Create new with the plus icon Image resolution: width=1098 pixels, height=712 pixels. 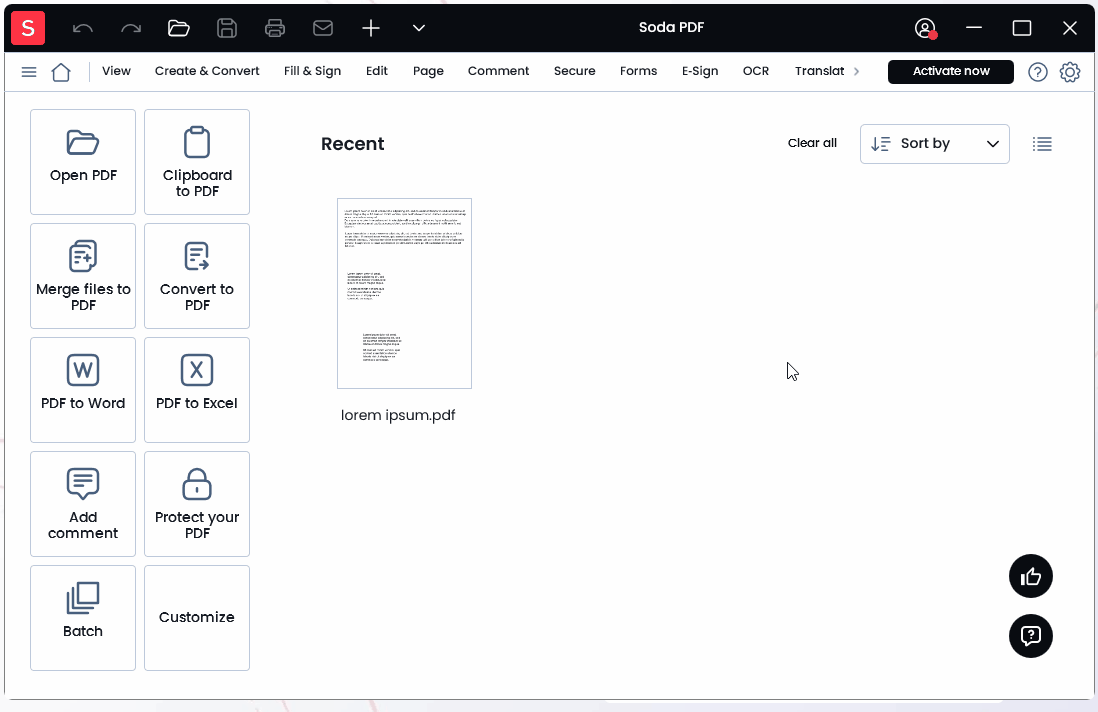(370, 28)
